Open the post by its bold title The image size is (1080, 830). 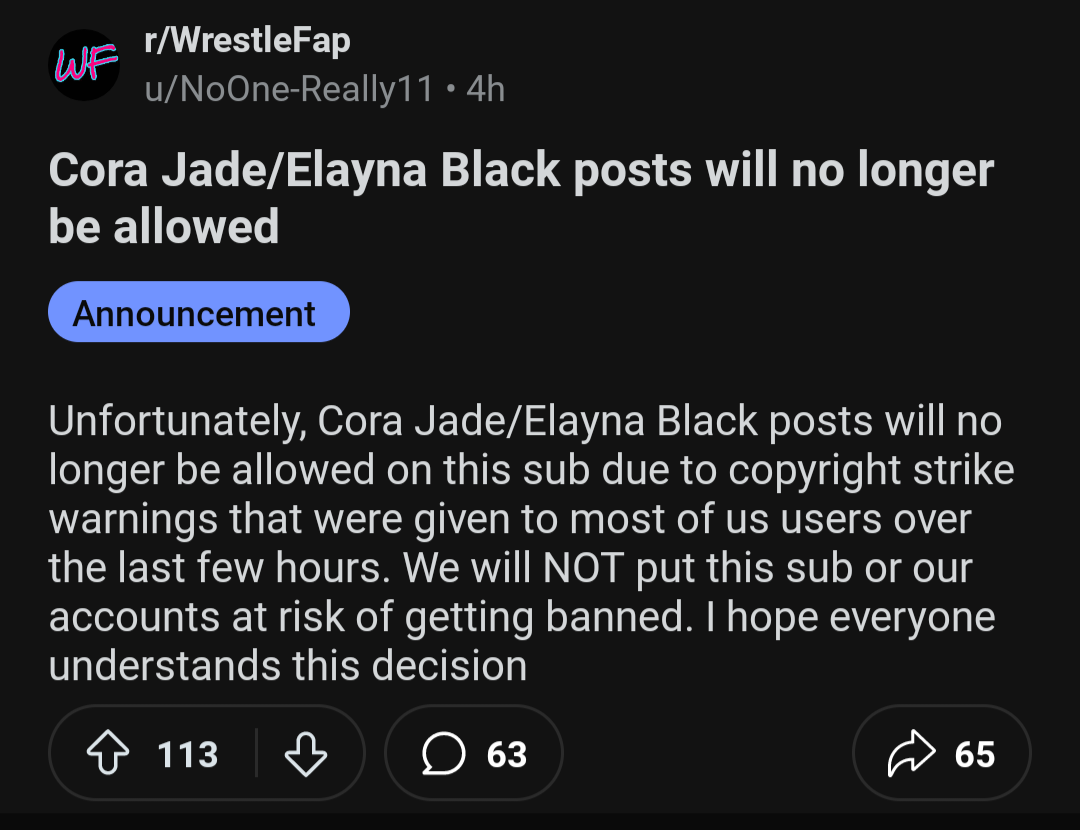tap(520, 170)
